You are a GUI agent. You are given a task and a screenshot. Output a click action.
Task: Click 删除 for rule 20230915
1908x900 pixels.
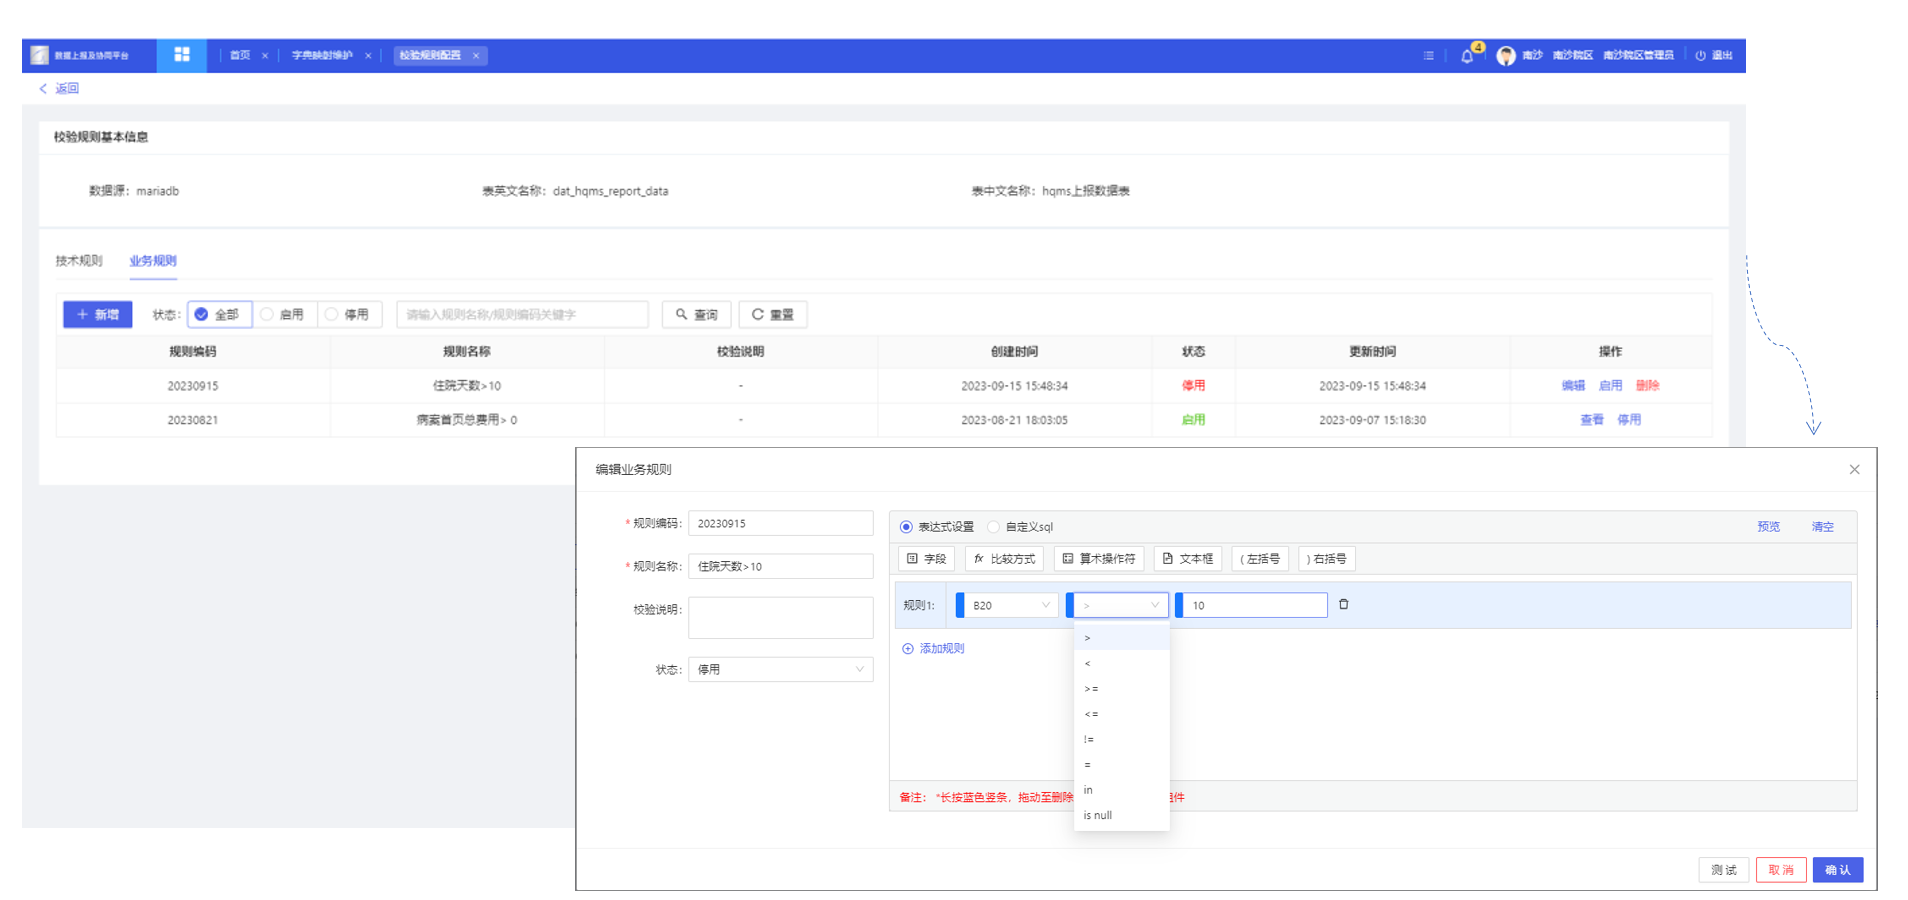click(1647, 386)
